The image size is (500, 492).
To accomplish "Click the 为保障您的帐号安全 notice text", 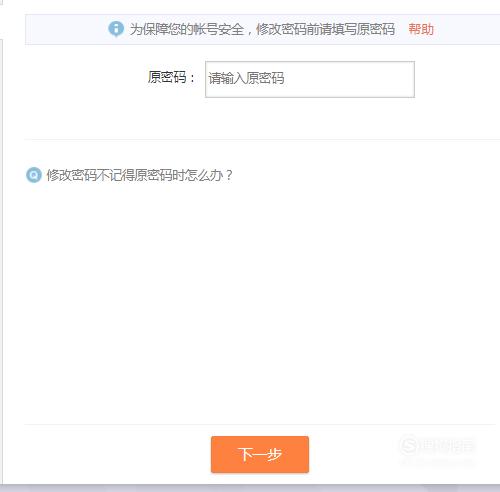I will pos(262,29).
